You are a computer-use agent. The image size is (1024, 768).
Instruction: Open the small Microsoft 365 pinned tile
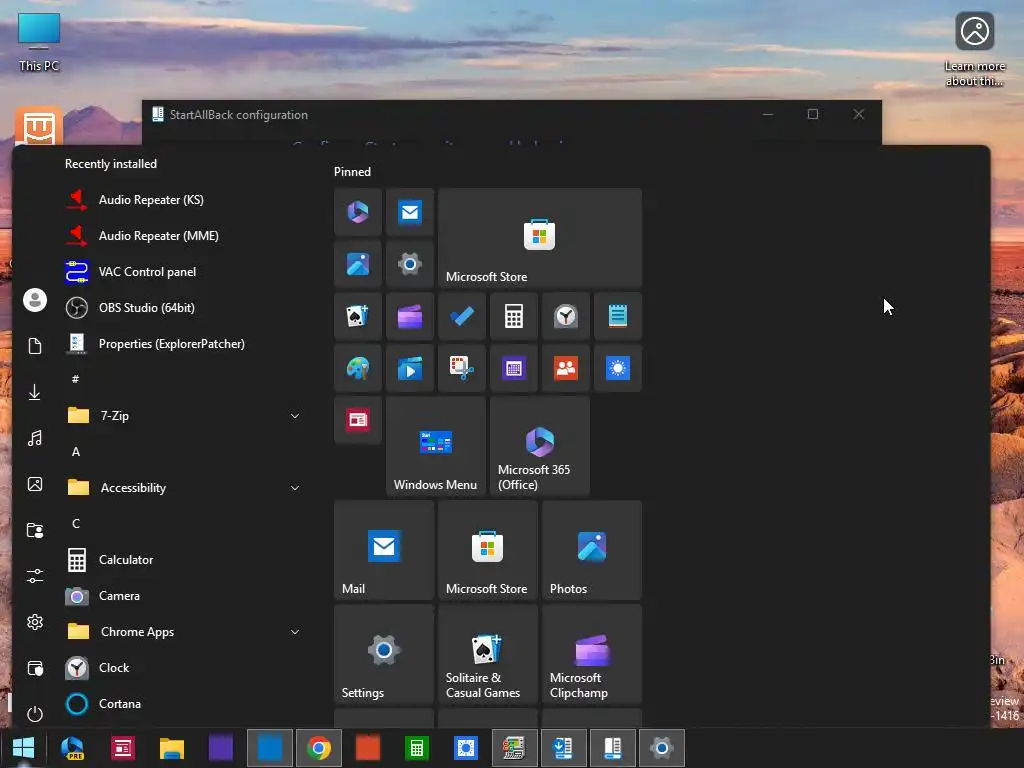(358, 212)
